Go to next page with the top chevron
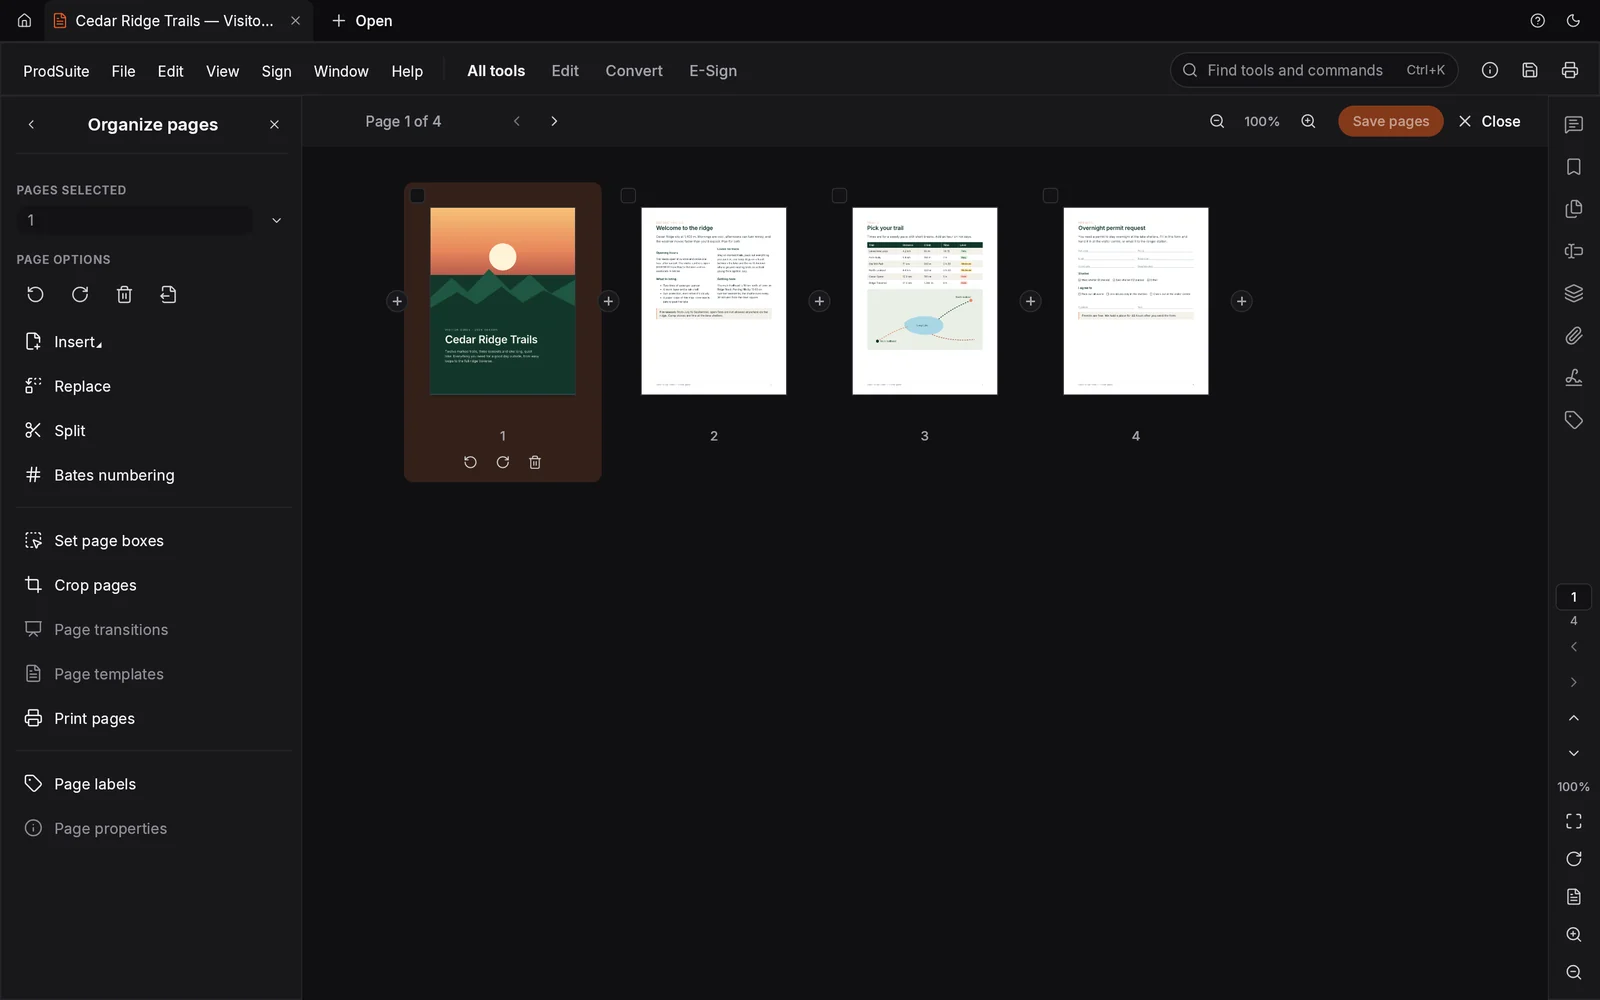Screen dimensions: 1600x1000 pos(554,121)
